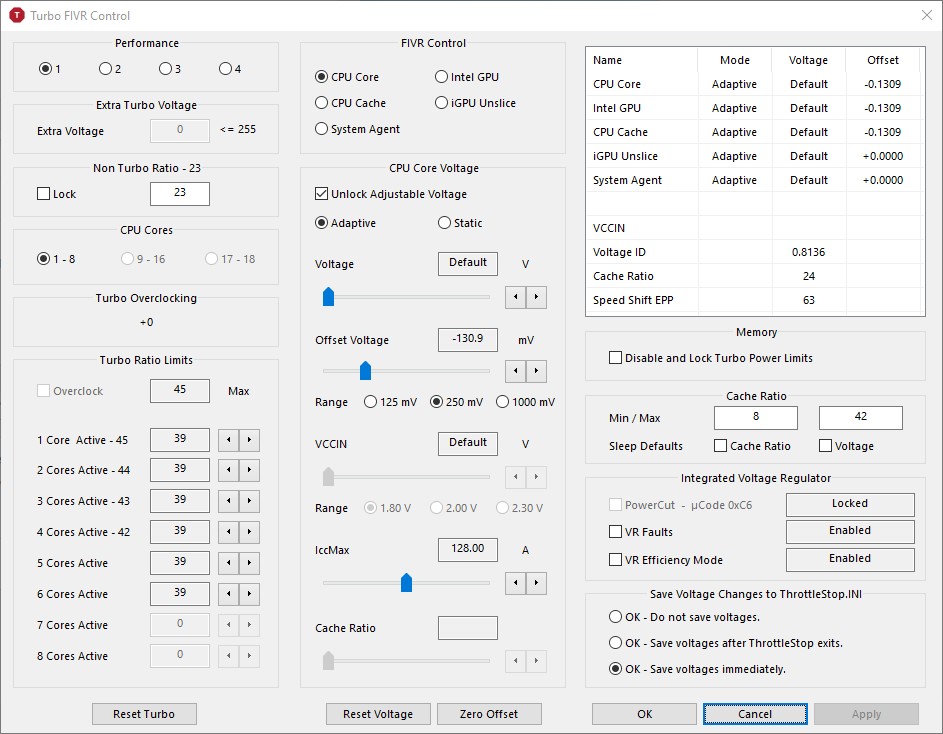Increase the 6 Cores Active ratio arrow
The width and height of the screenshot is (943, 734).
coord(249,594)
